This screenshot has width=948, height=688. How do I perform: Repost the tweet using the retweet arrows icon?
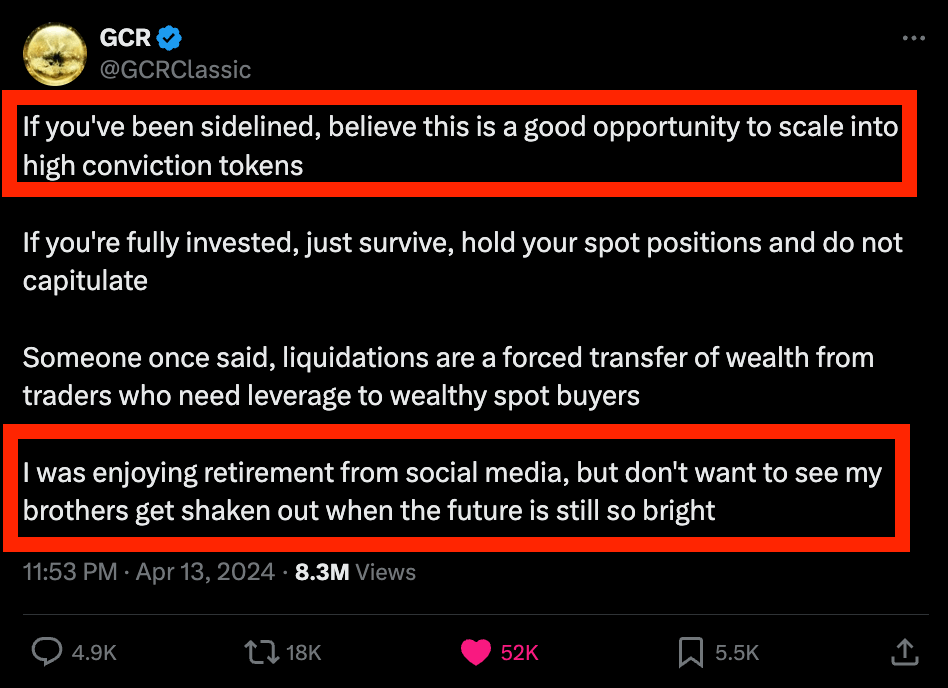tap(260, 653)
